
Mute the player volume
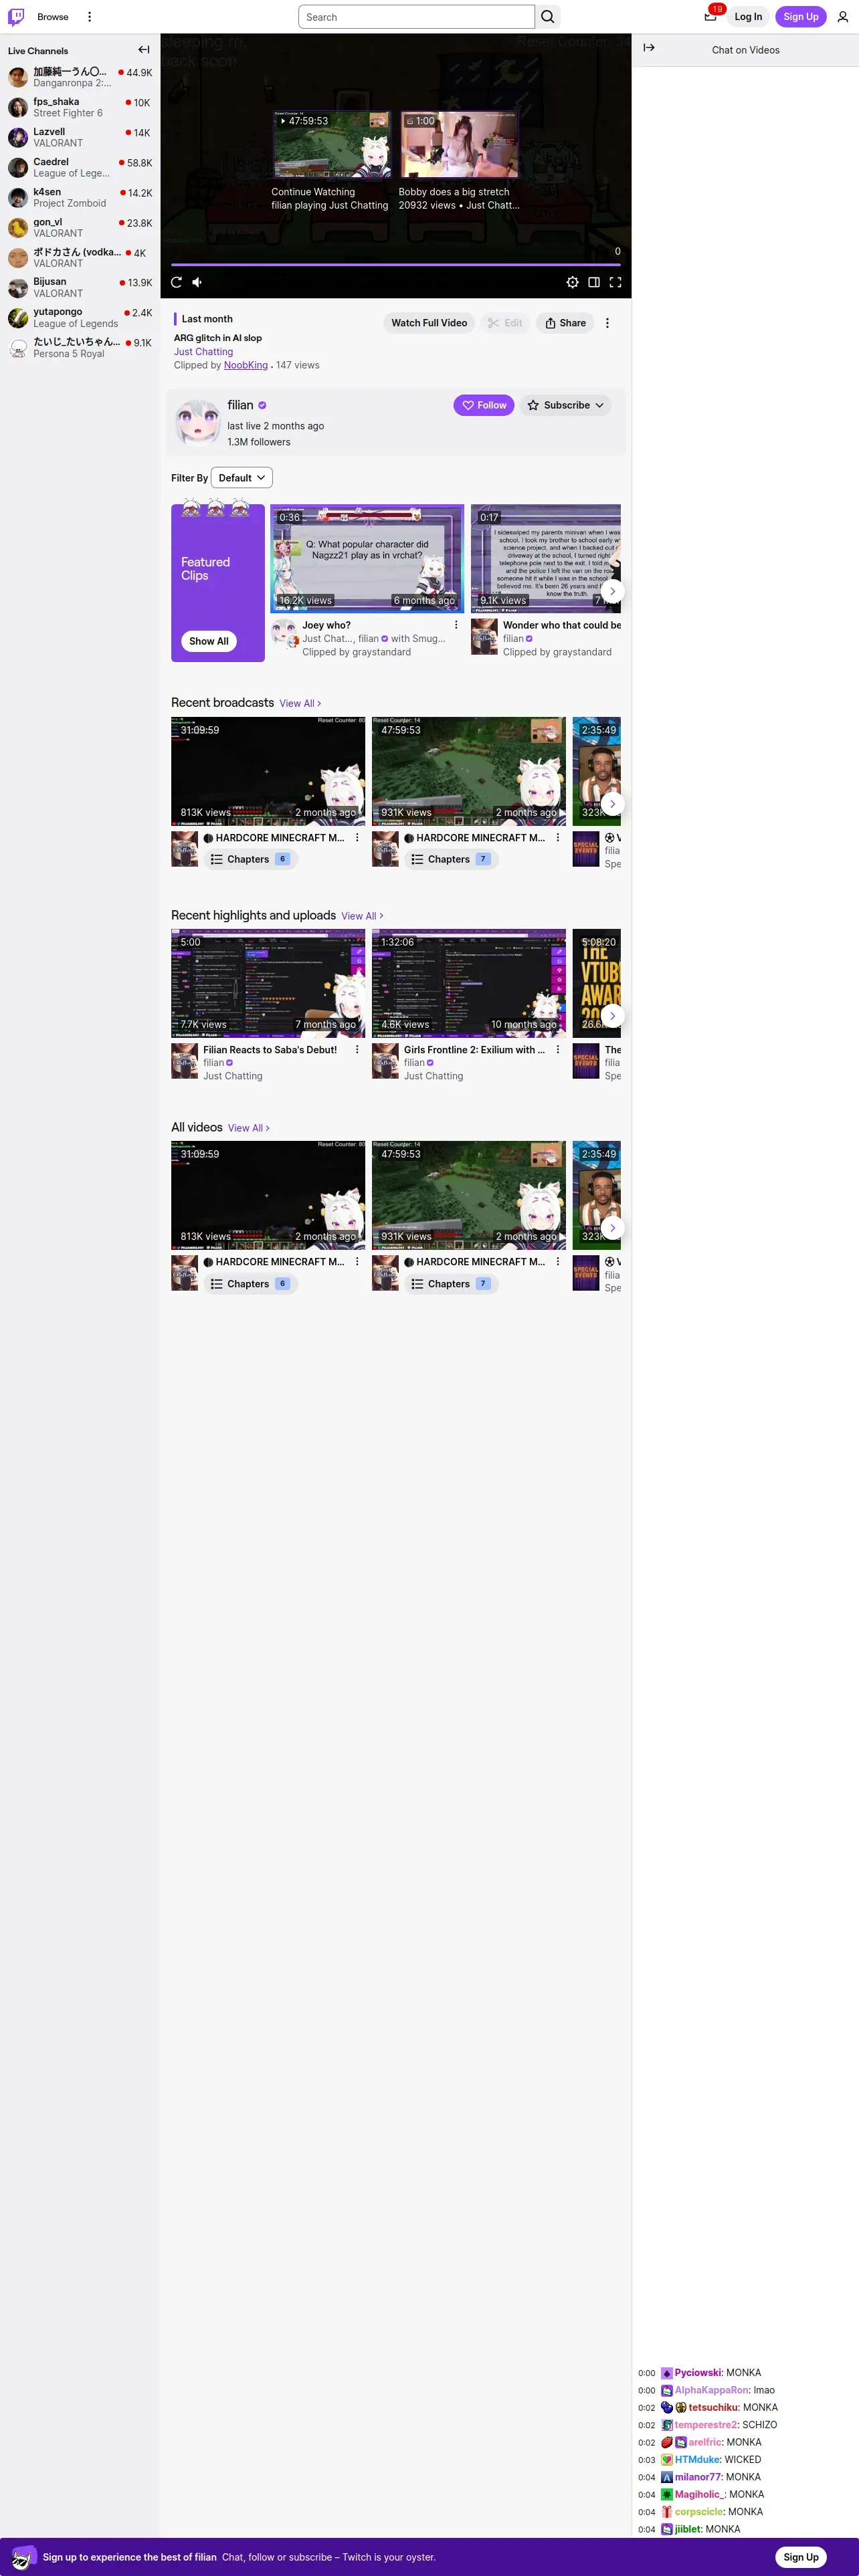[197, 282]
